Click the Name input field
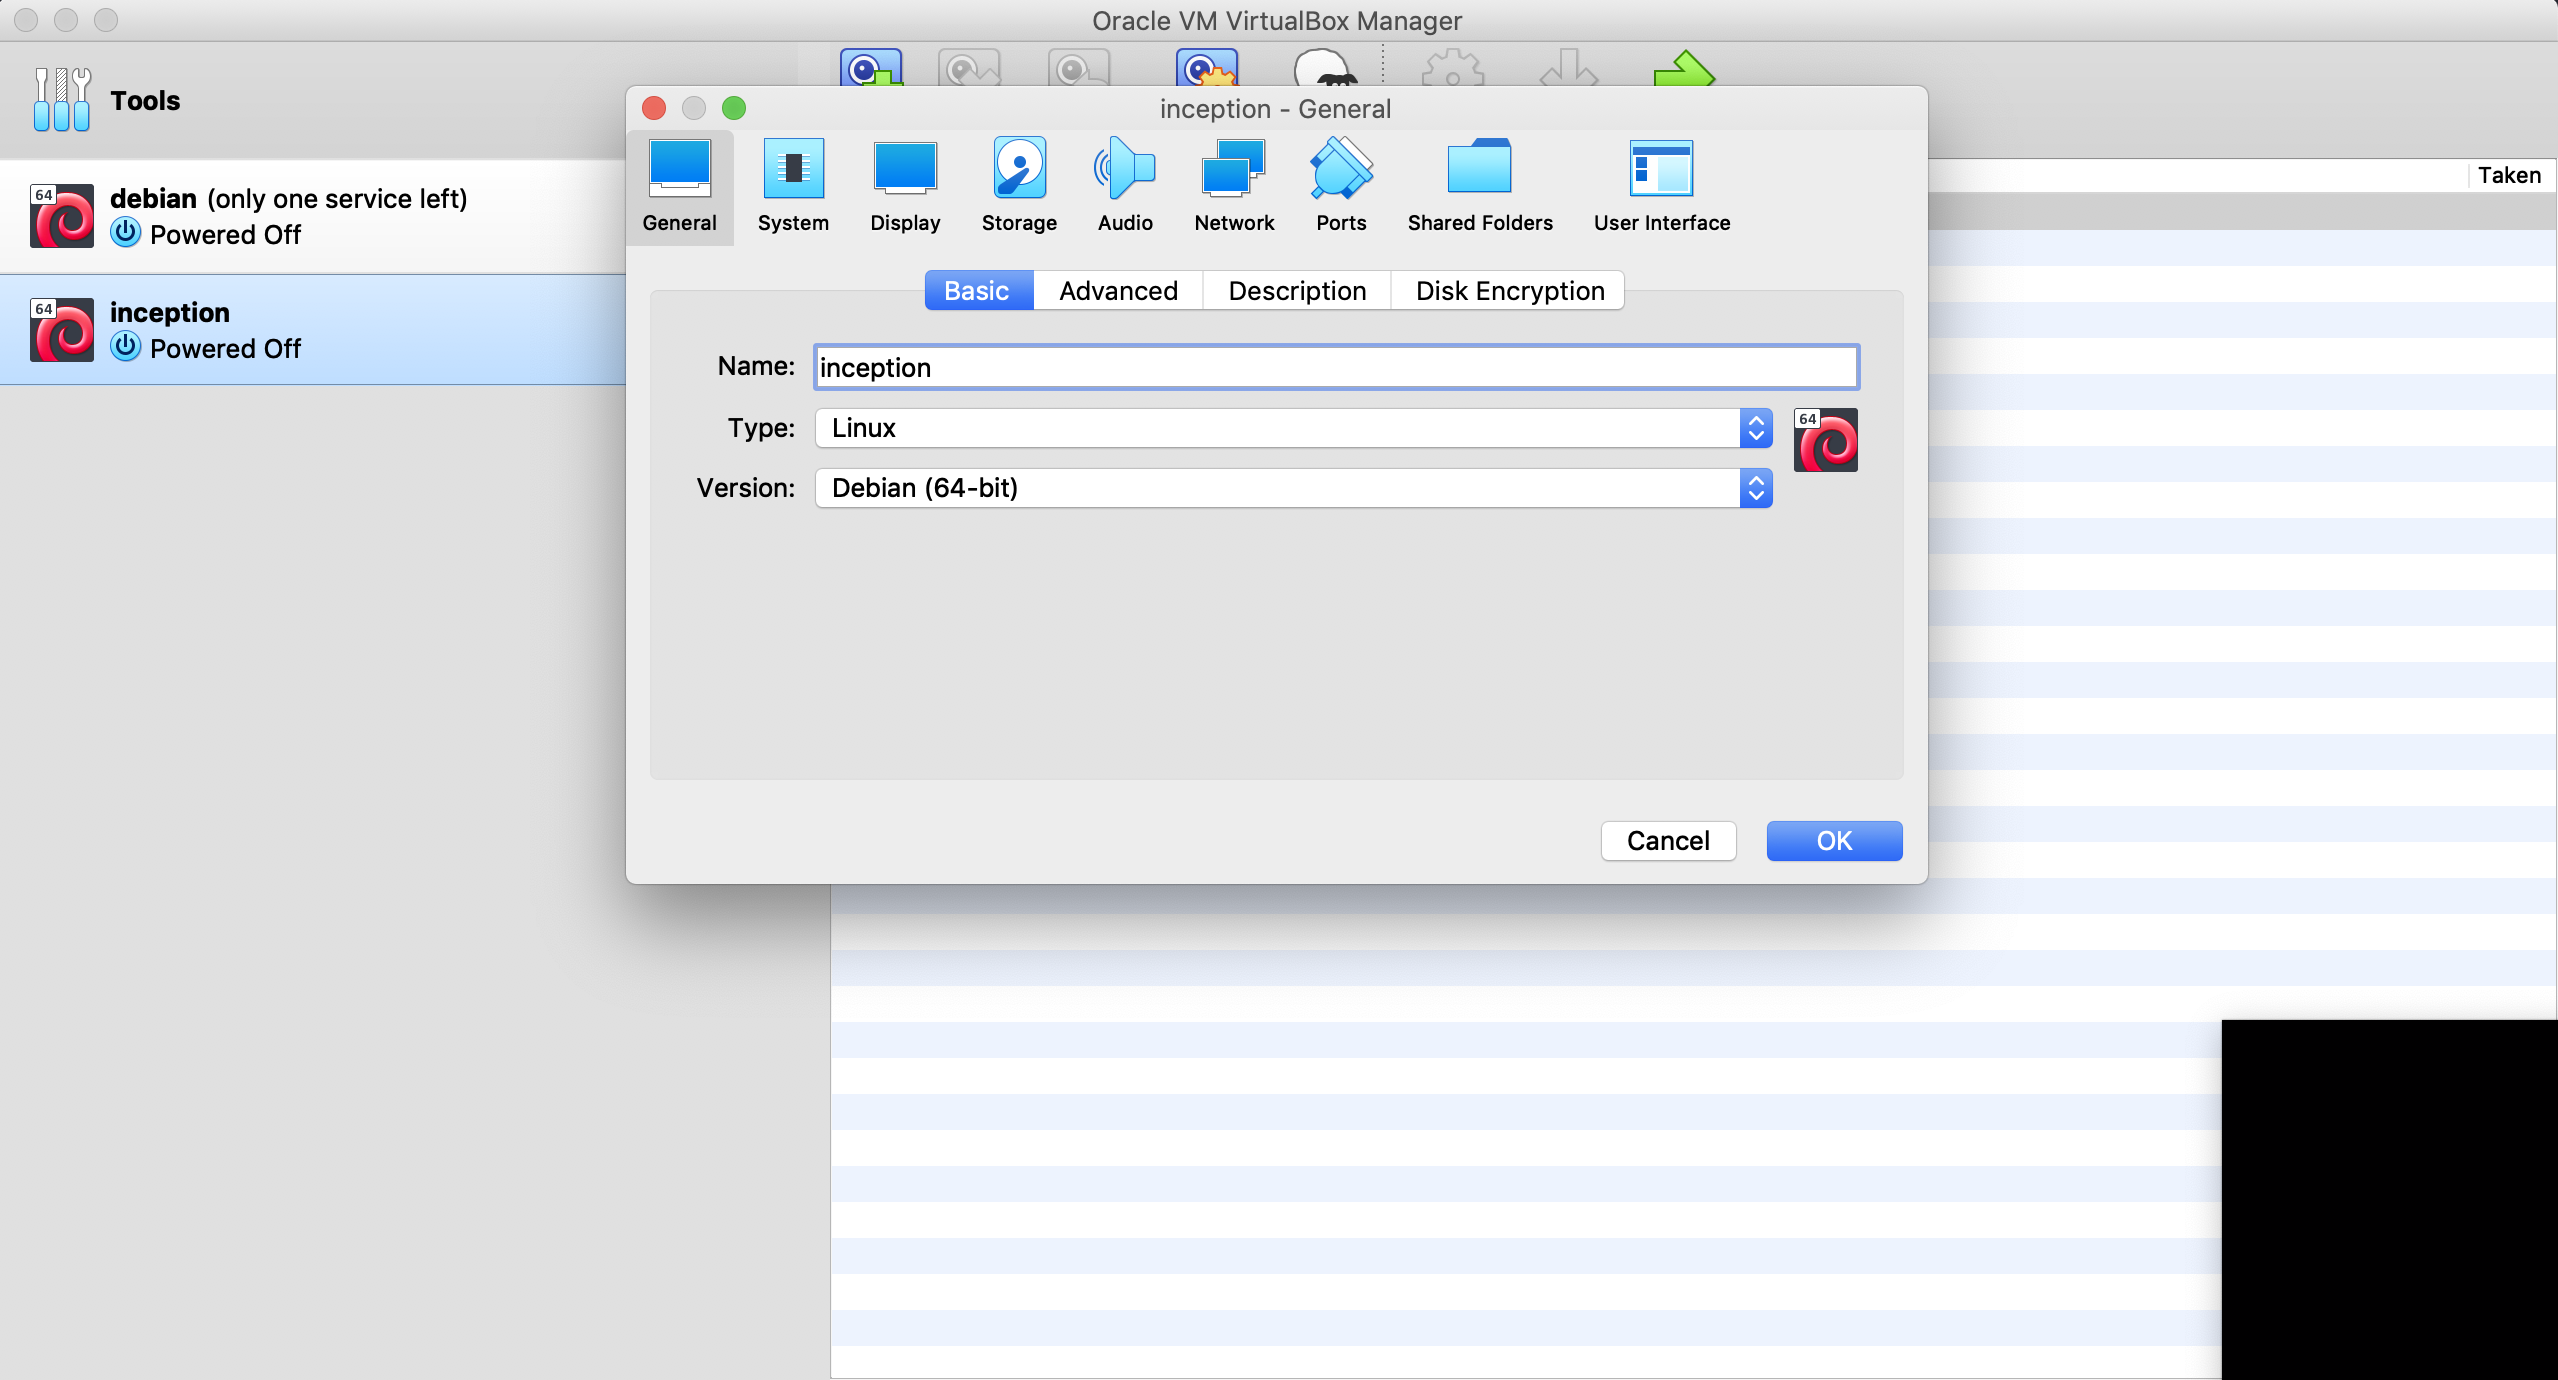This screenshot has height=1380, width=2558. pos(1336,368)
